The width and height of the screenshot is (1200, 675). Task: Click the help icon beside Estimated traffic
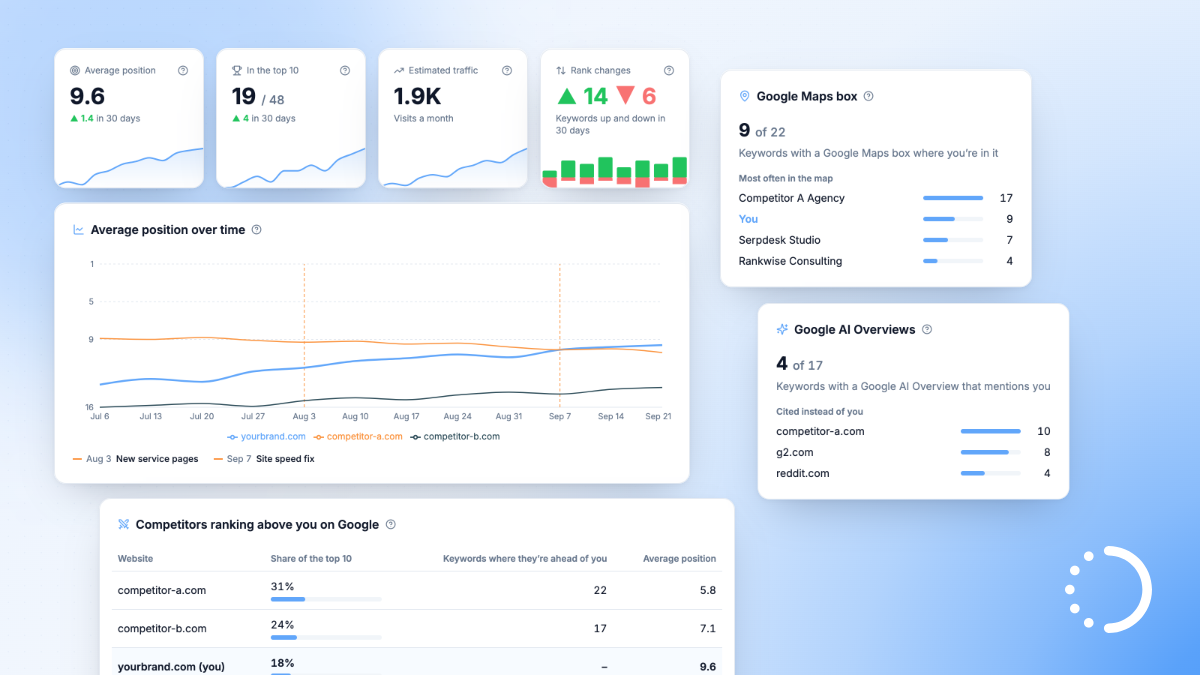(x=507, y=71)
